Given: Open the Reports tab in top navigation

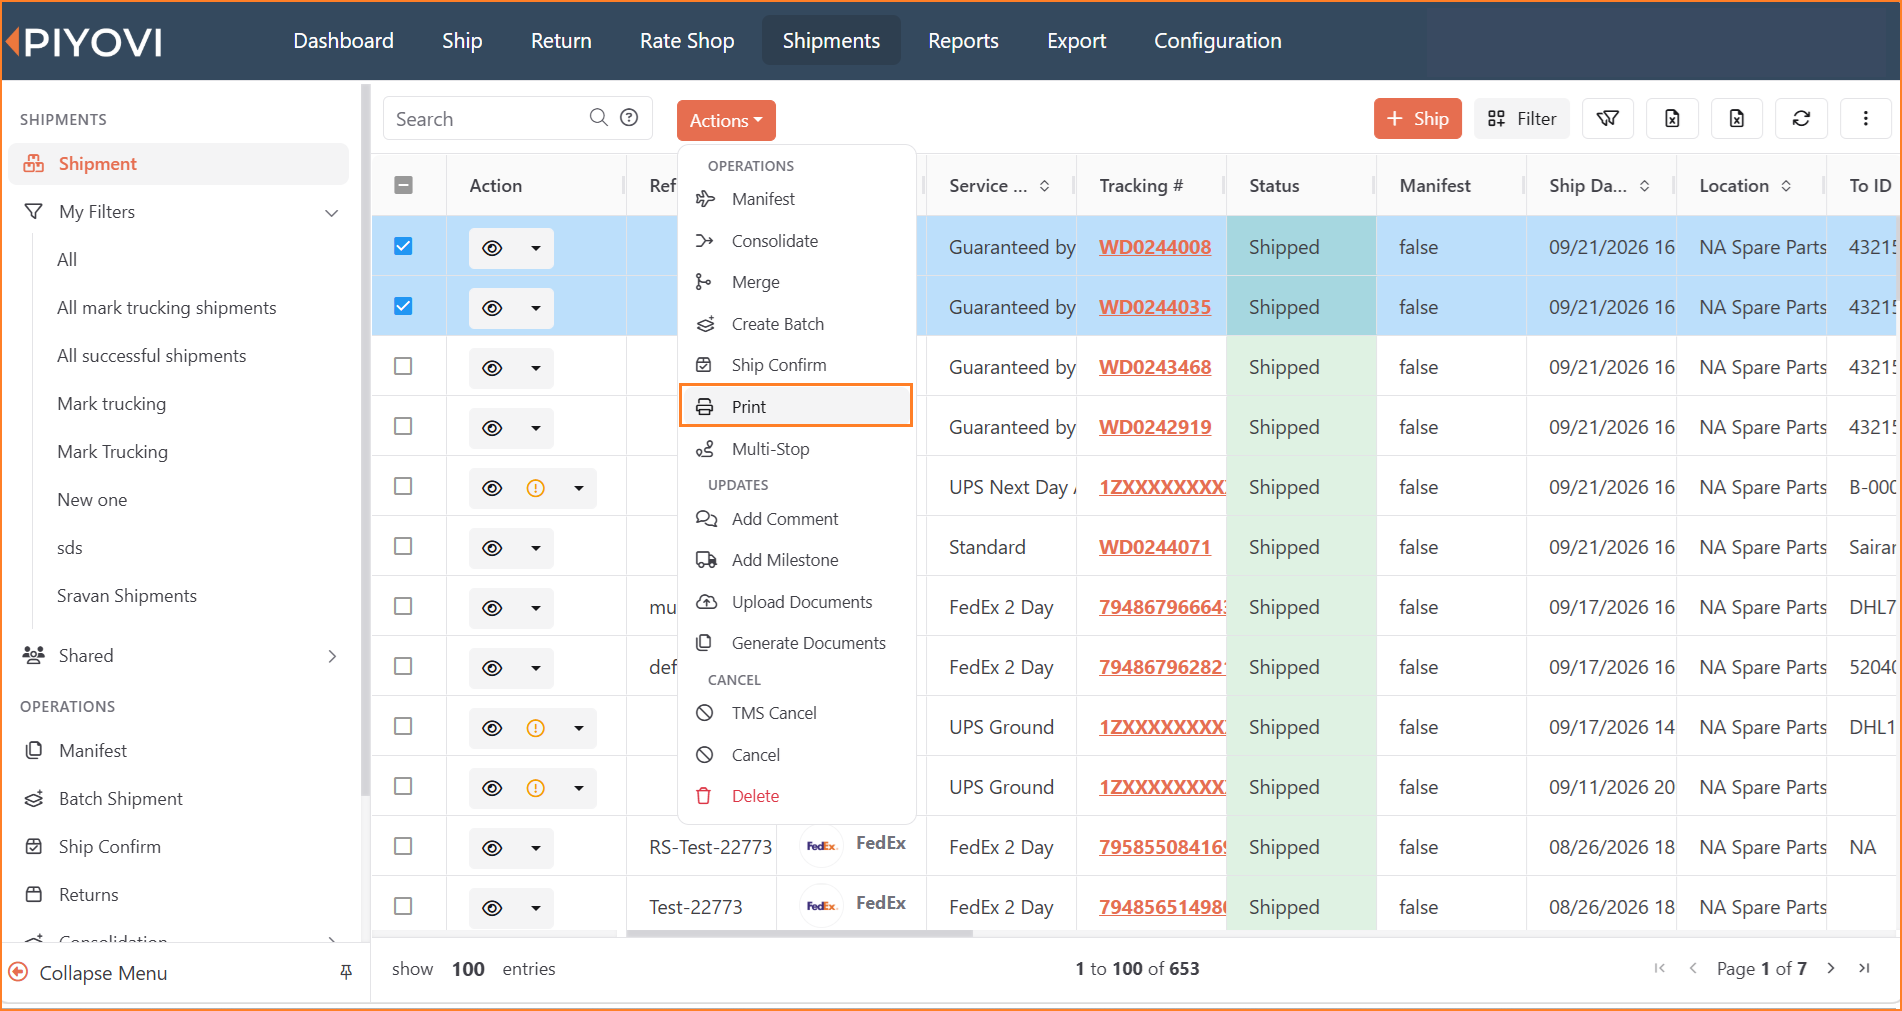Looking at the screenshot, I should click(x=963, y=41).
